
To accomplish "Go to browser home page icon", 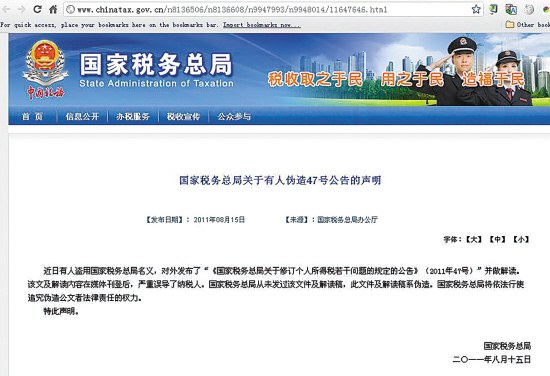I will tap(53, 9).
